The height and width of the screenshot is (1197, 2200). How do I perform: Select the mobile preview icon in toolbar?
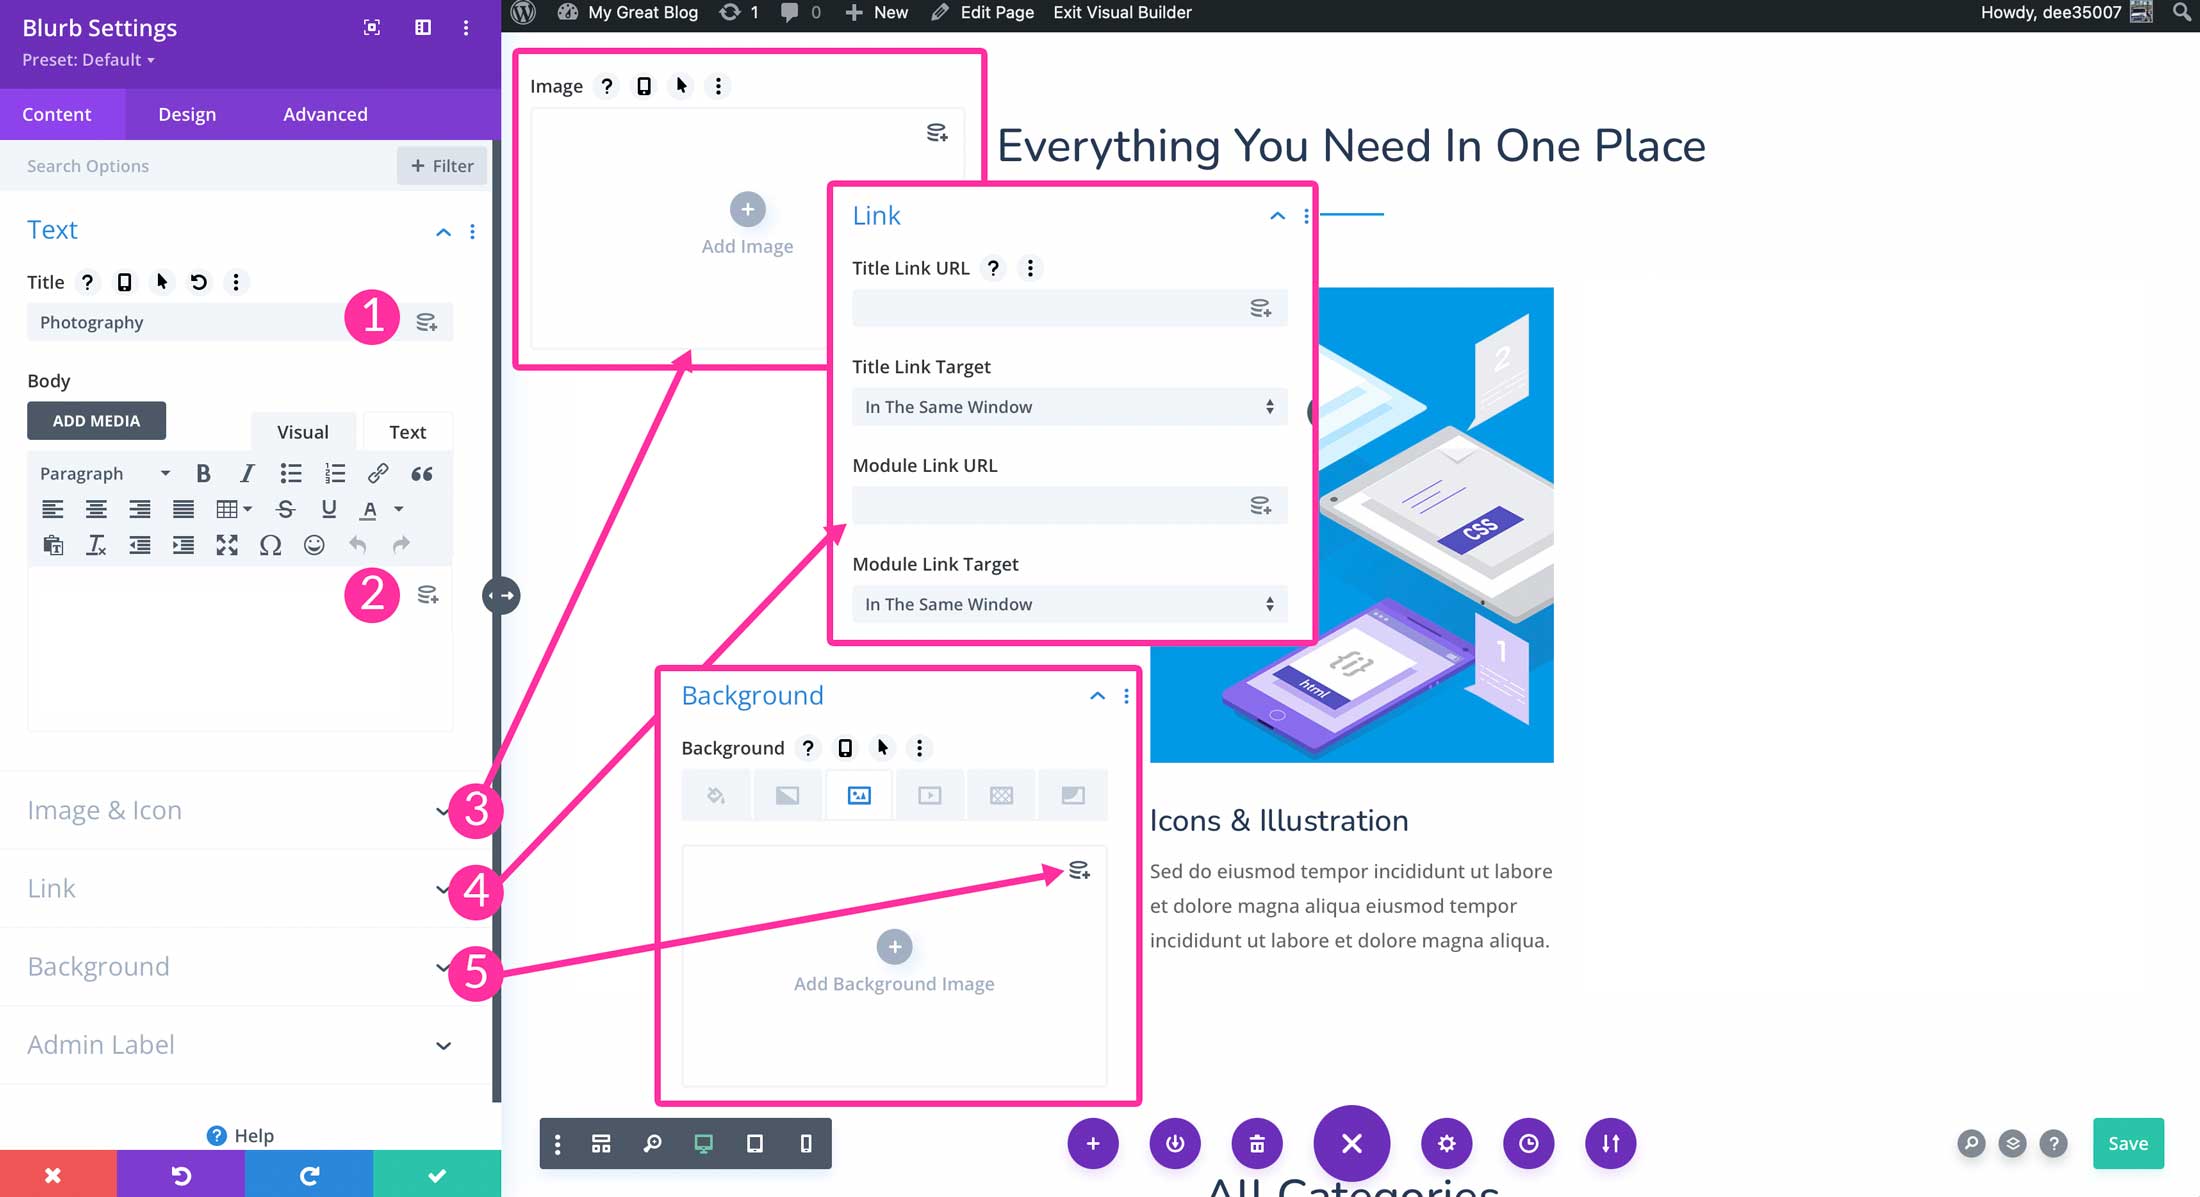806,1142
